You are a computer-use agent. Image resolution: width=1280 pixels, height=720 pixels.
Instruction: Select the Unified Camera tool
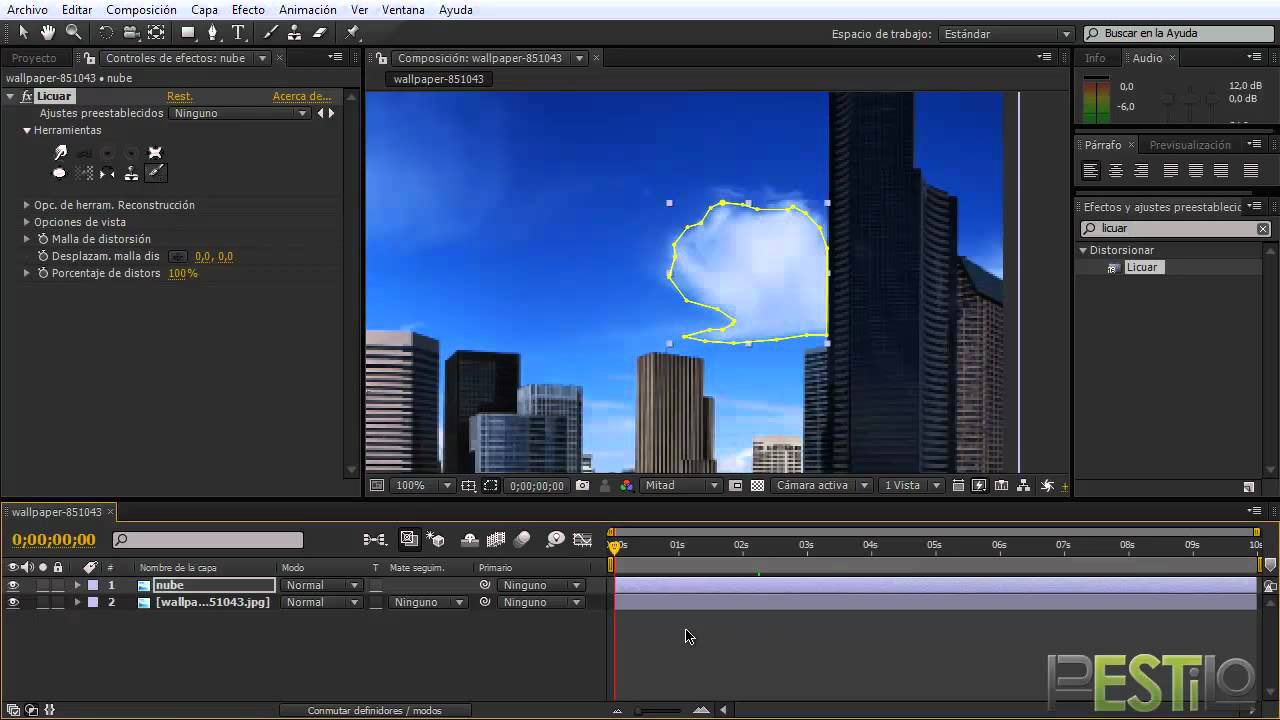tap(131, 32)
